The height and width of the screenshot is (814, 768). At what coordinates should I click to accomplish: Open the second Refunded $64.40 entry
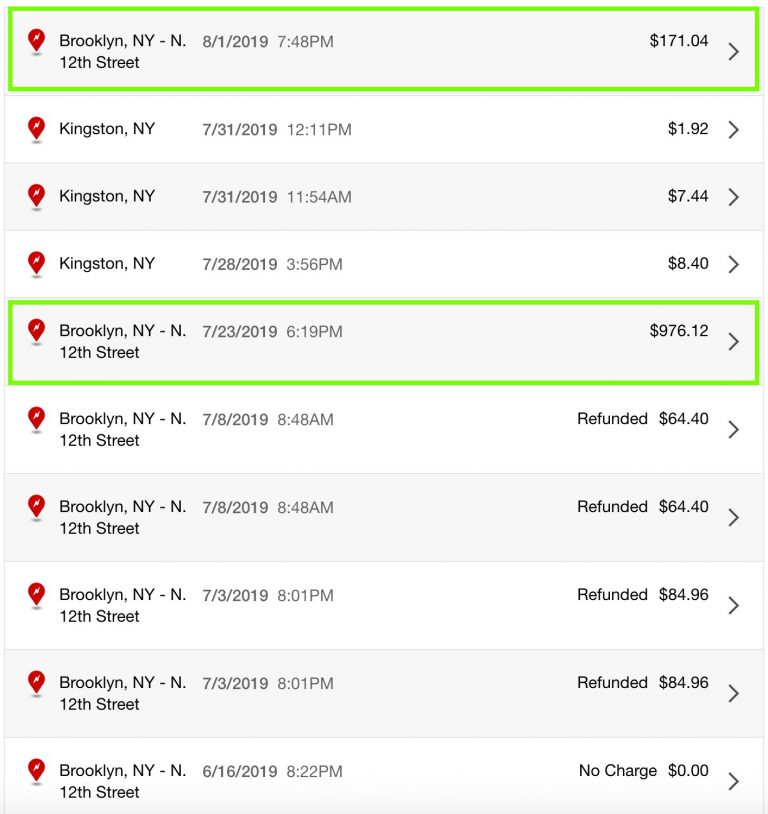pos(384,518)
